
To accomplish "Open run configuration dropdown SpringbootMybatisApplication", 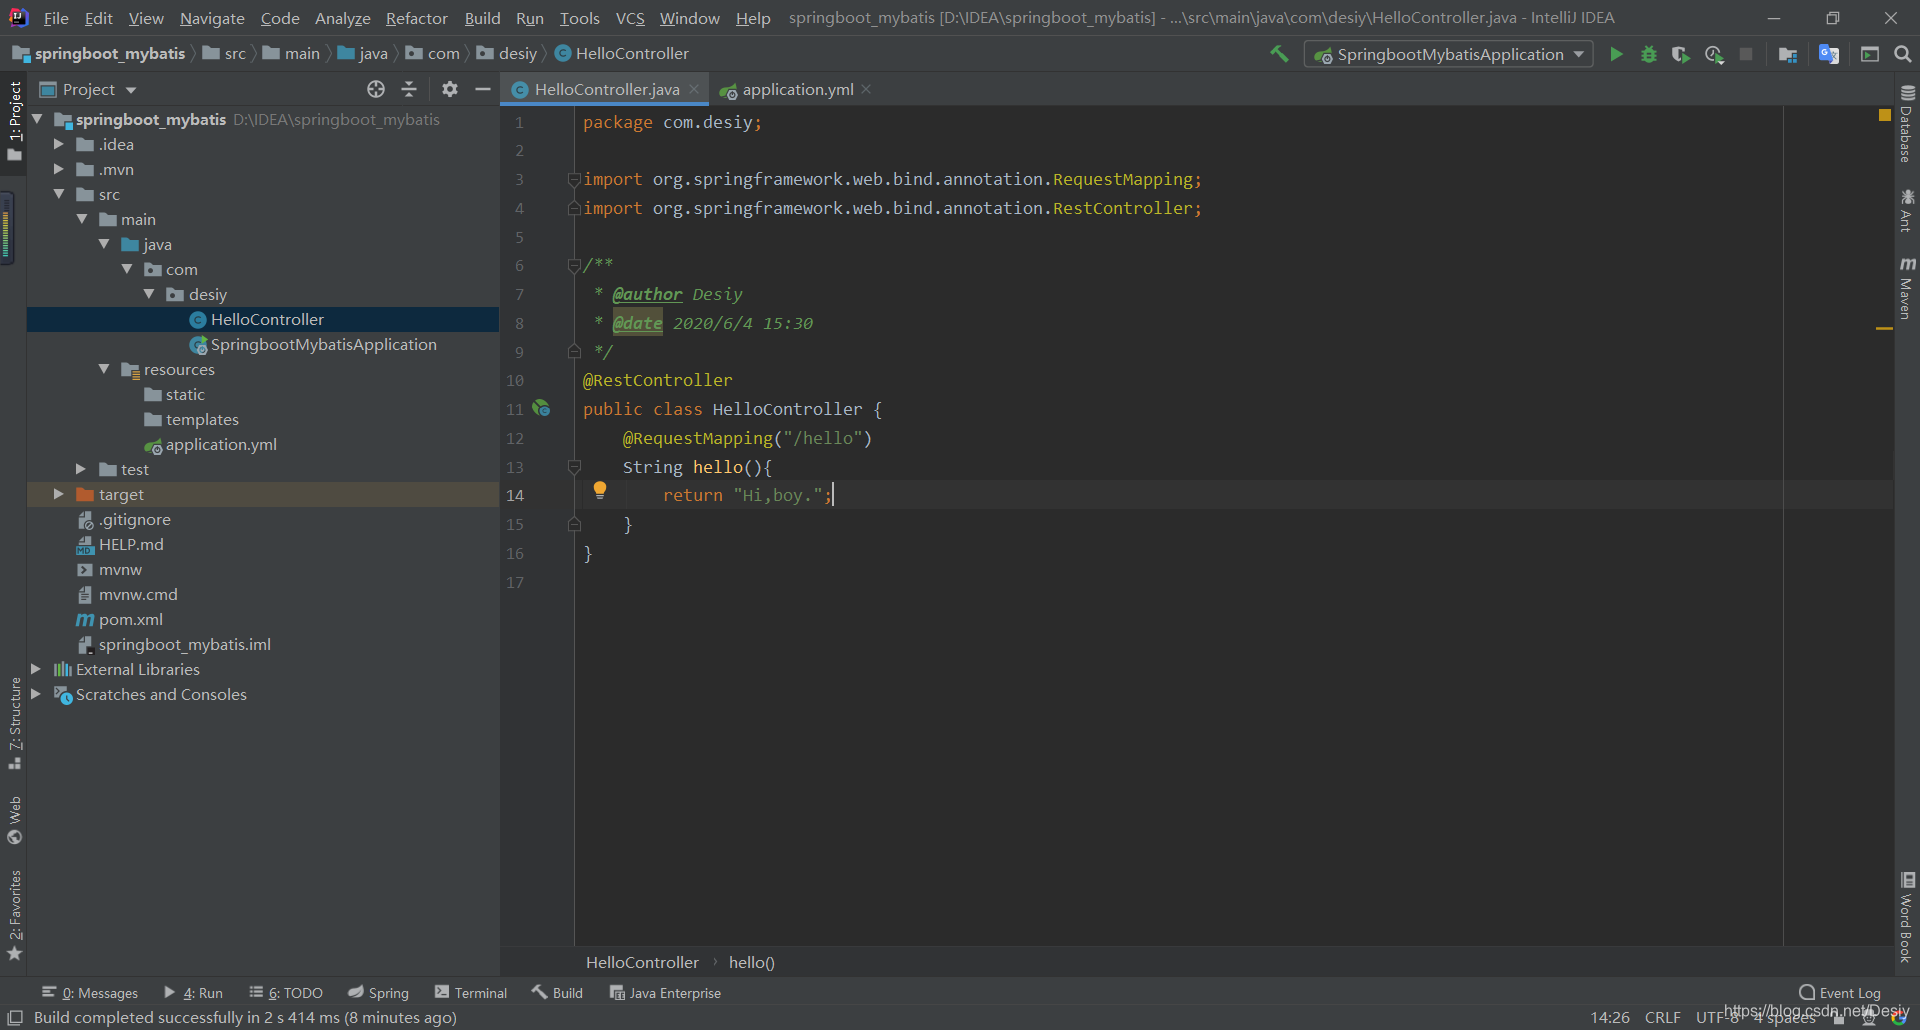I will point(1449,54).
